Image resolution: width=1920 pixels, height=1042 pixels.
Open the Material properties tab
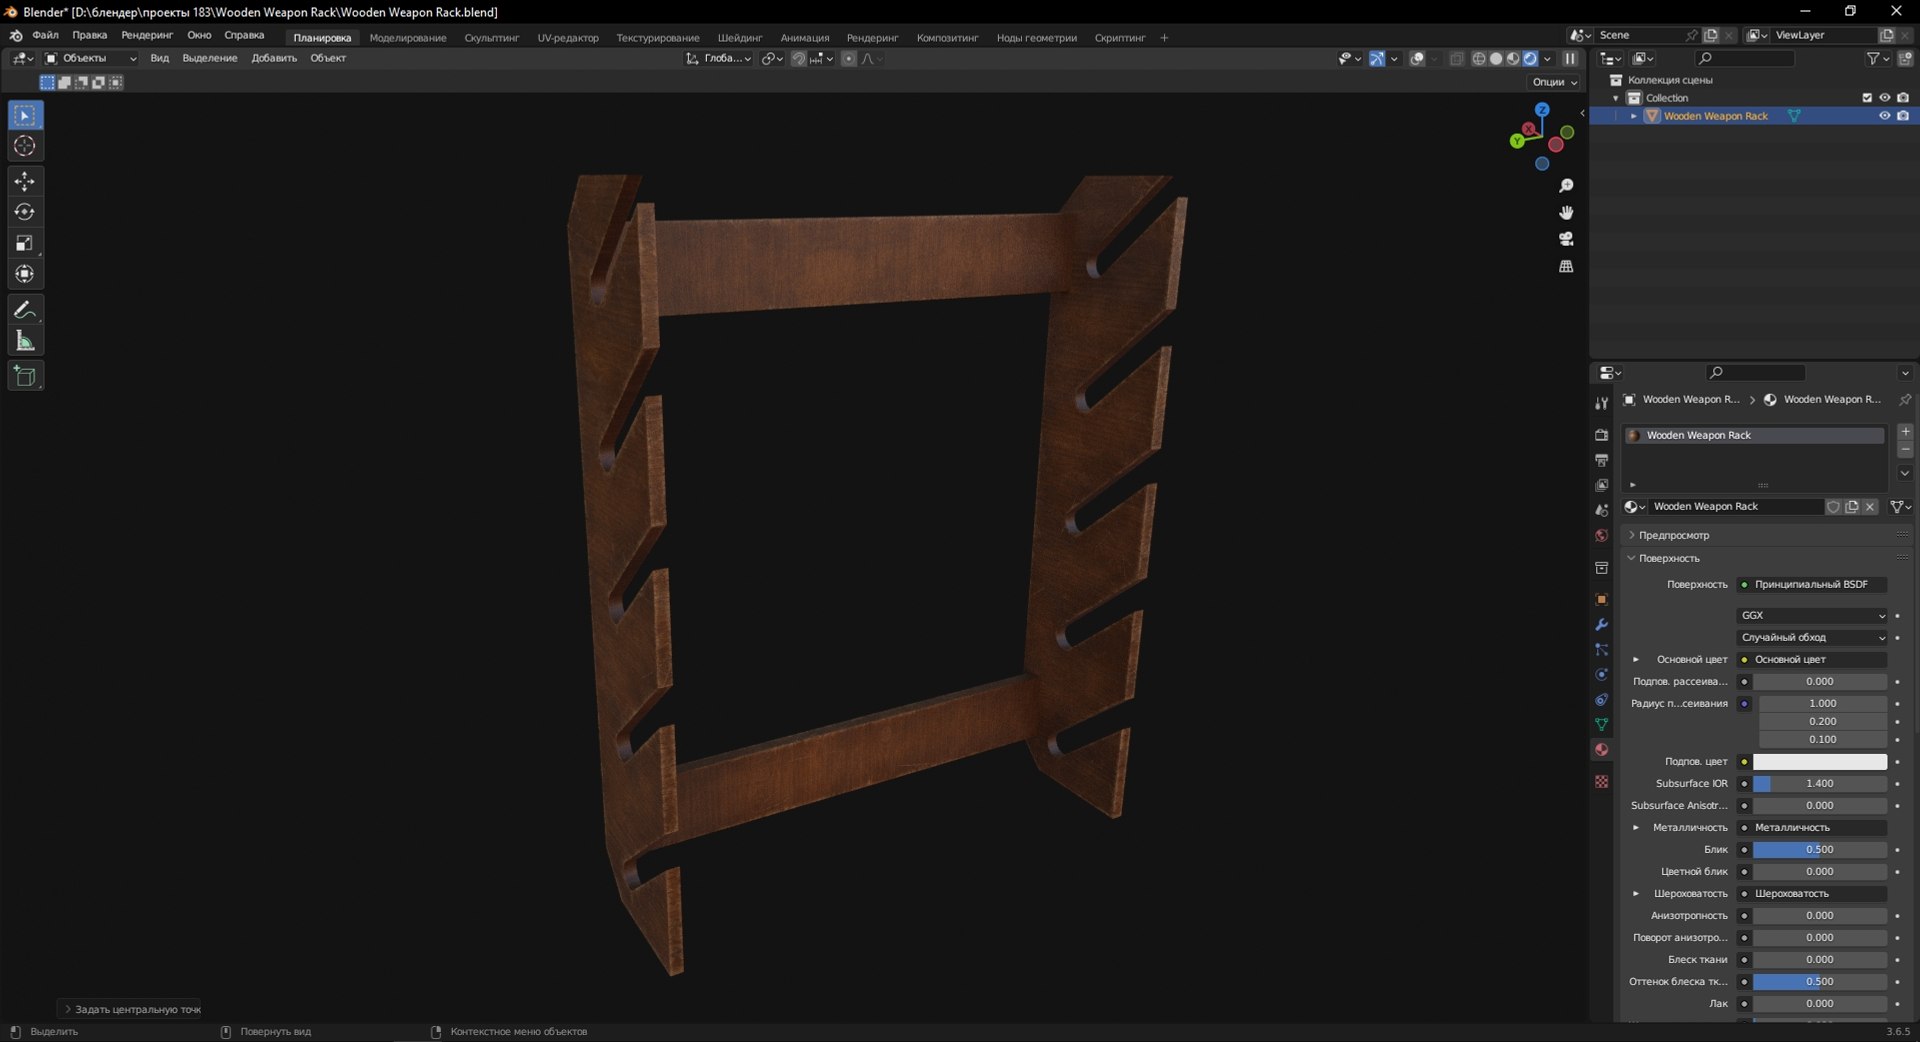coord(1601,750)
